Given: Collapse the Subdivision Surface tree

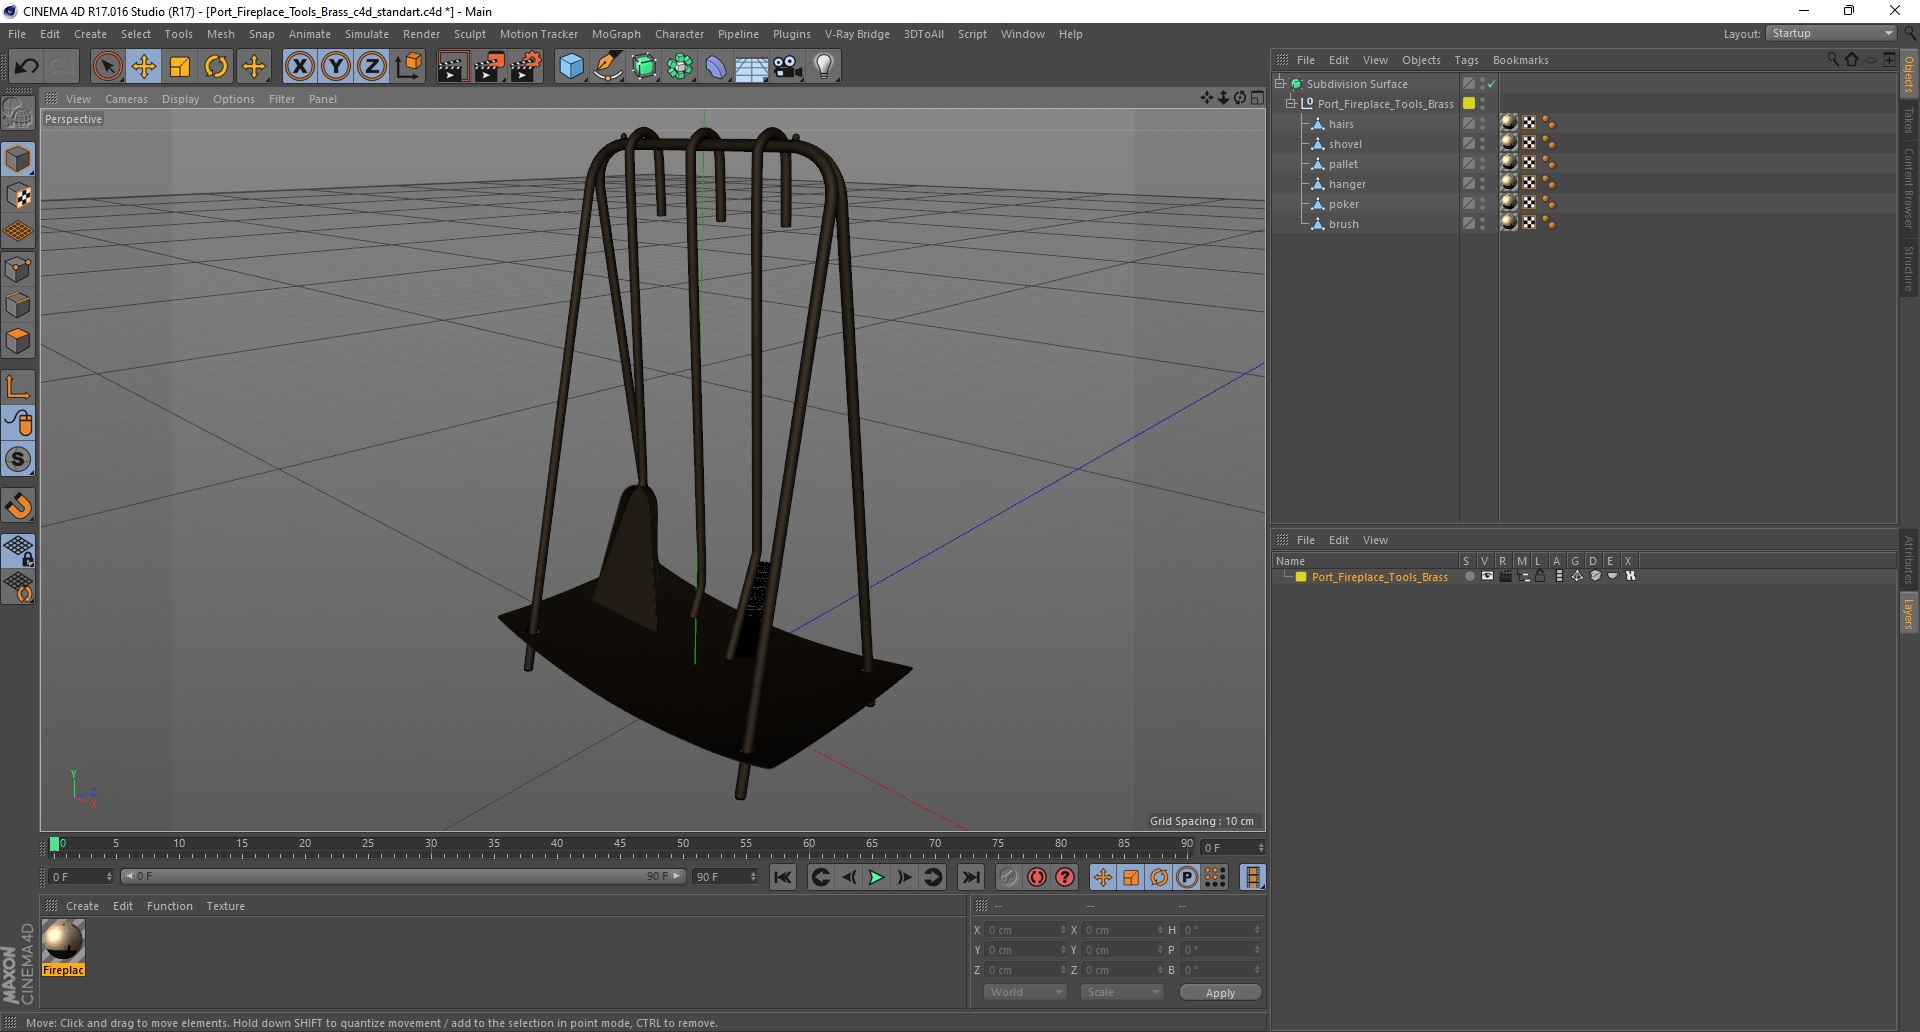Looking at the screenshot, I should [x=1279, y=84].
